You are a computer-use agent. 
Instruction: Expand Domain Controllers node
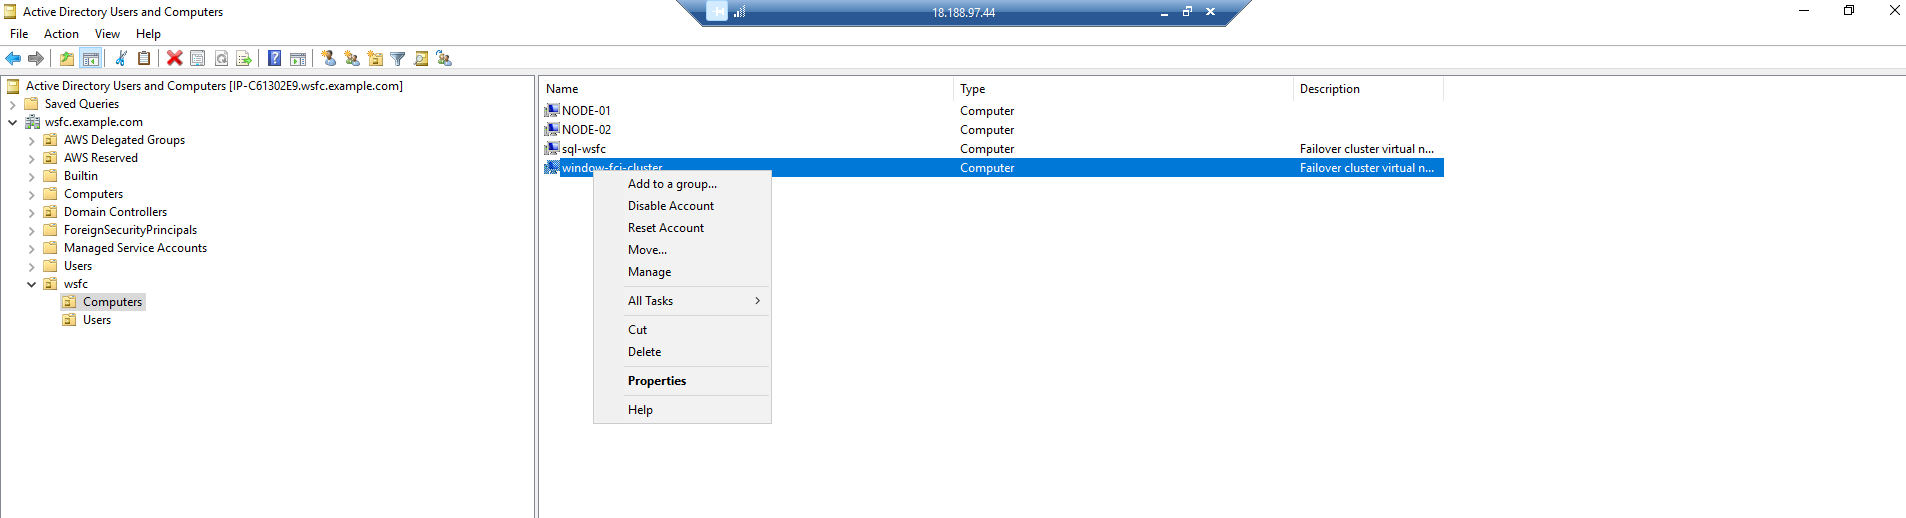pyautogui.click(x=31, y=212)
